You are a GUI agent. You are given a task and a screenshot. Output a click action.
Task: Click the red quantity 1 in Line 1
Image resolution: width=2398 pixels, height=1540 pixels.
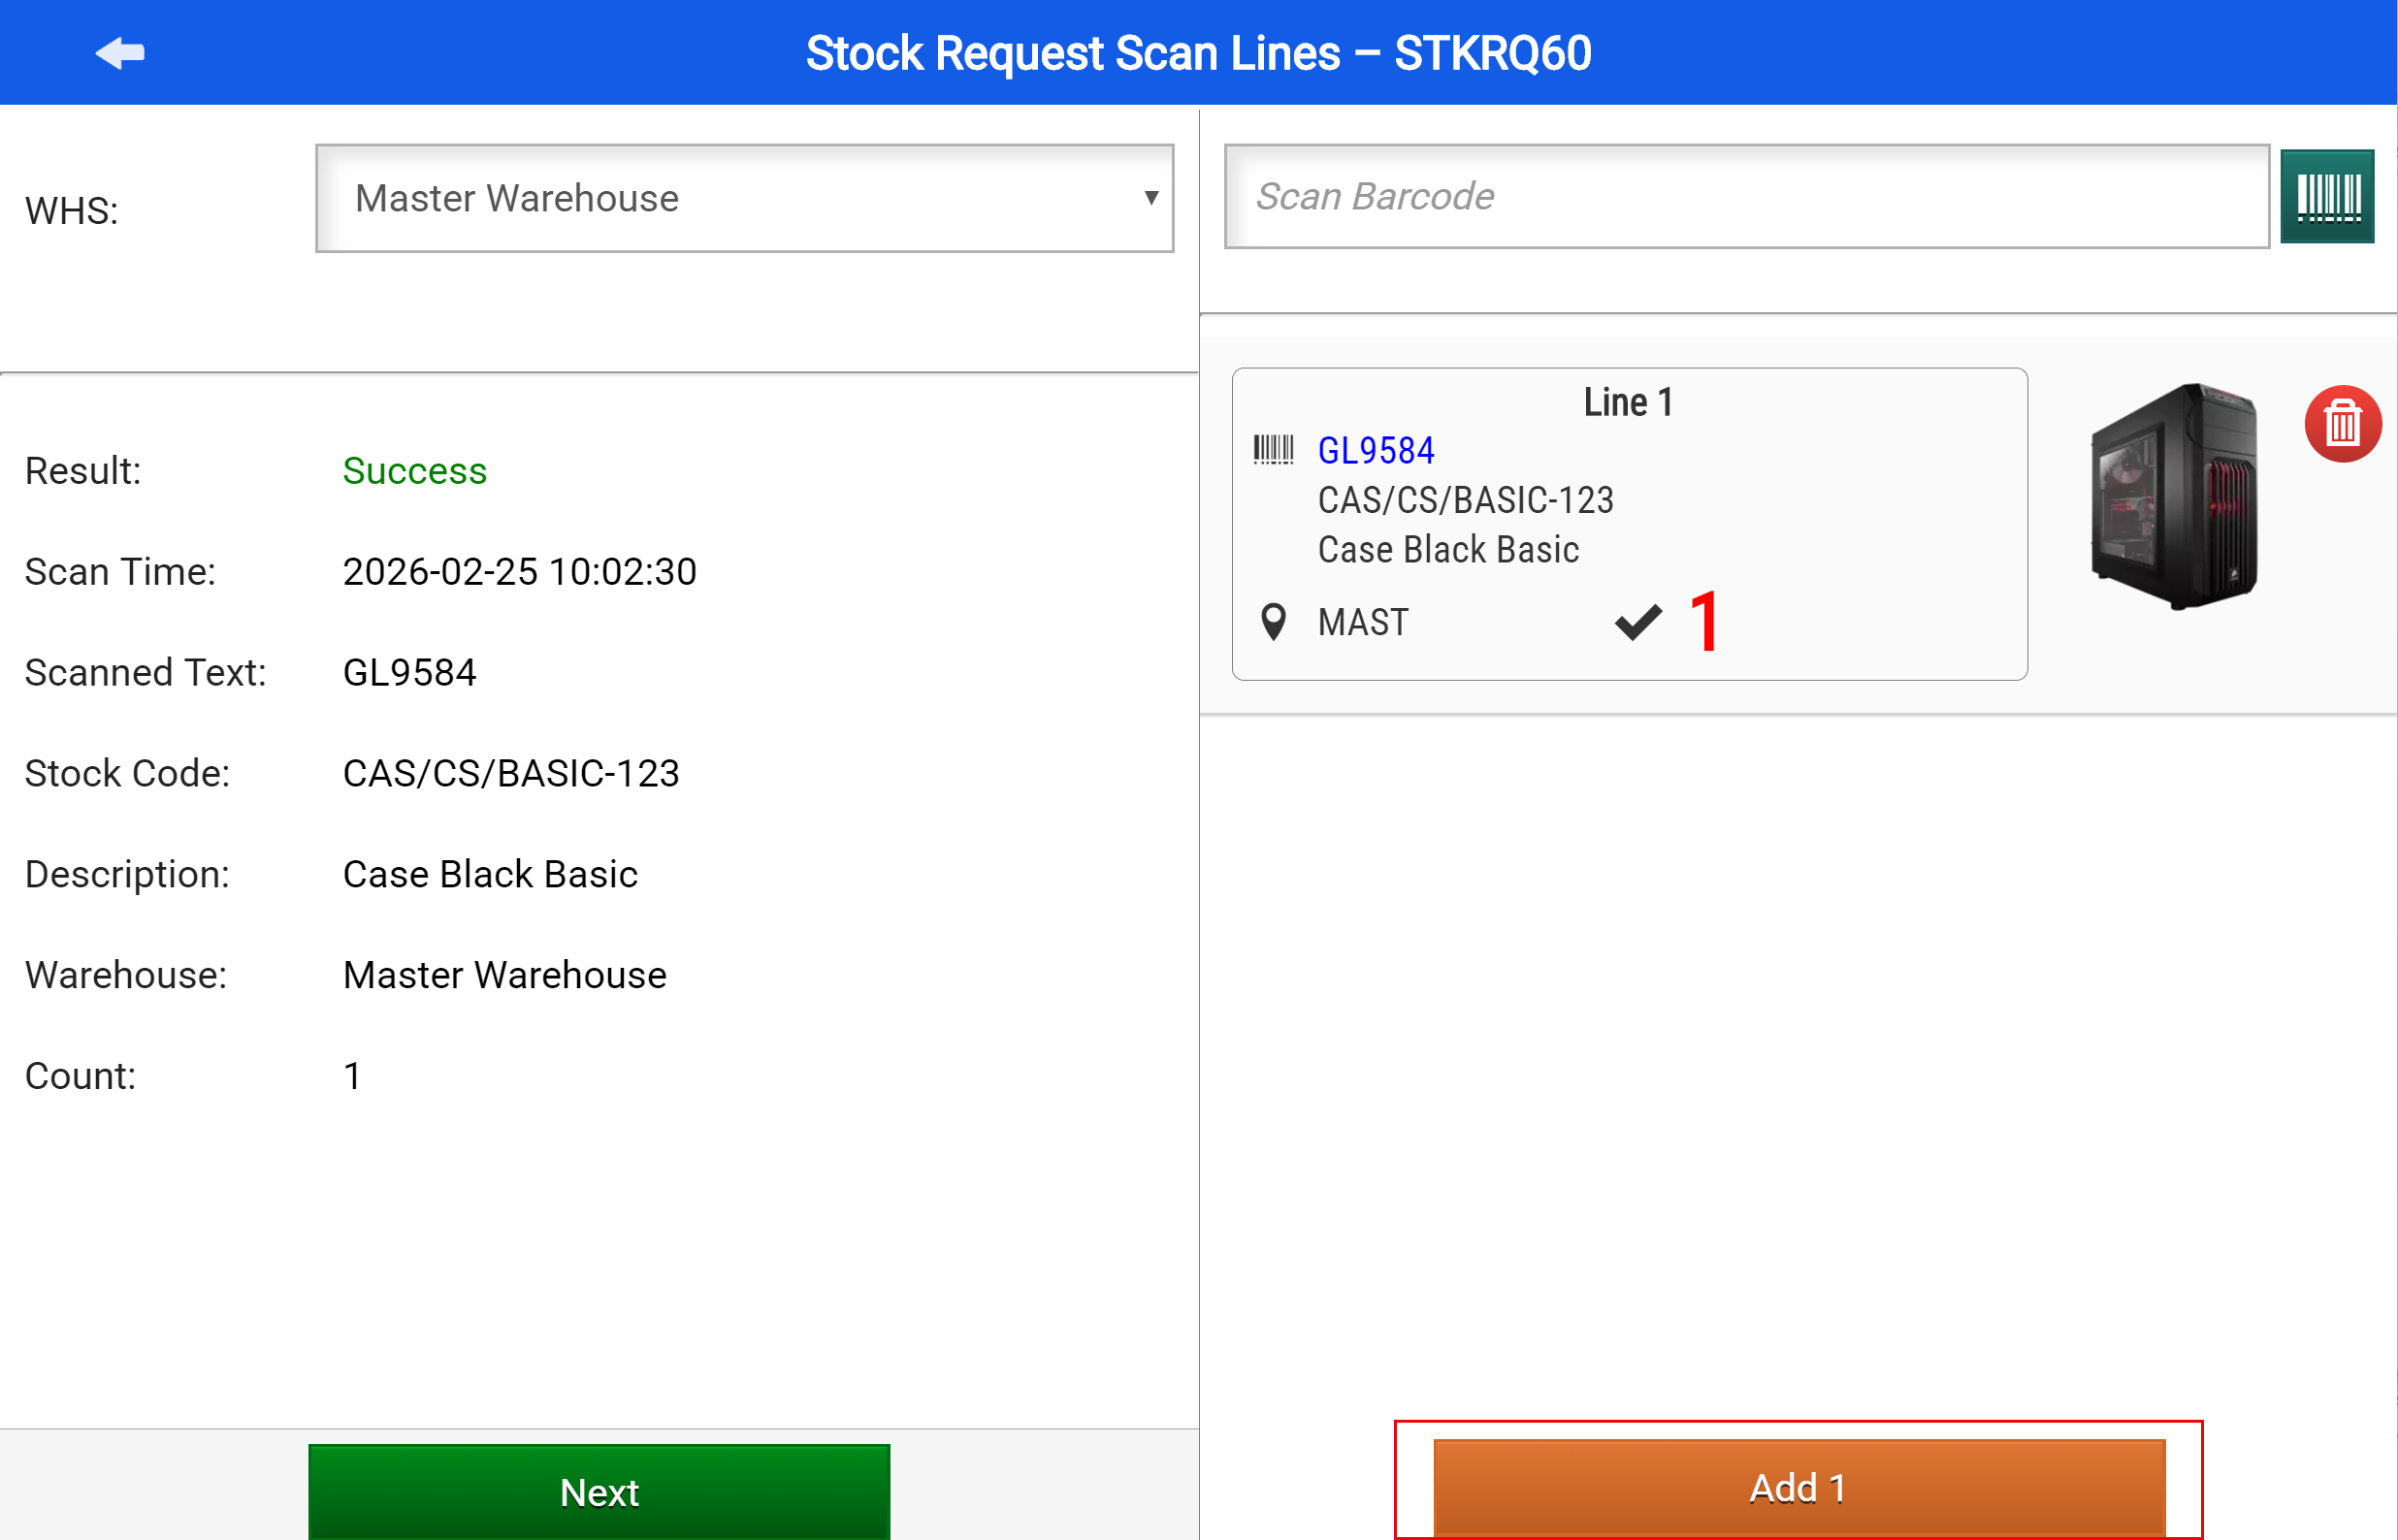tap(1704, 622)
